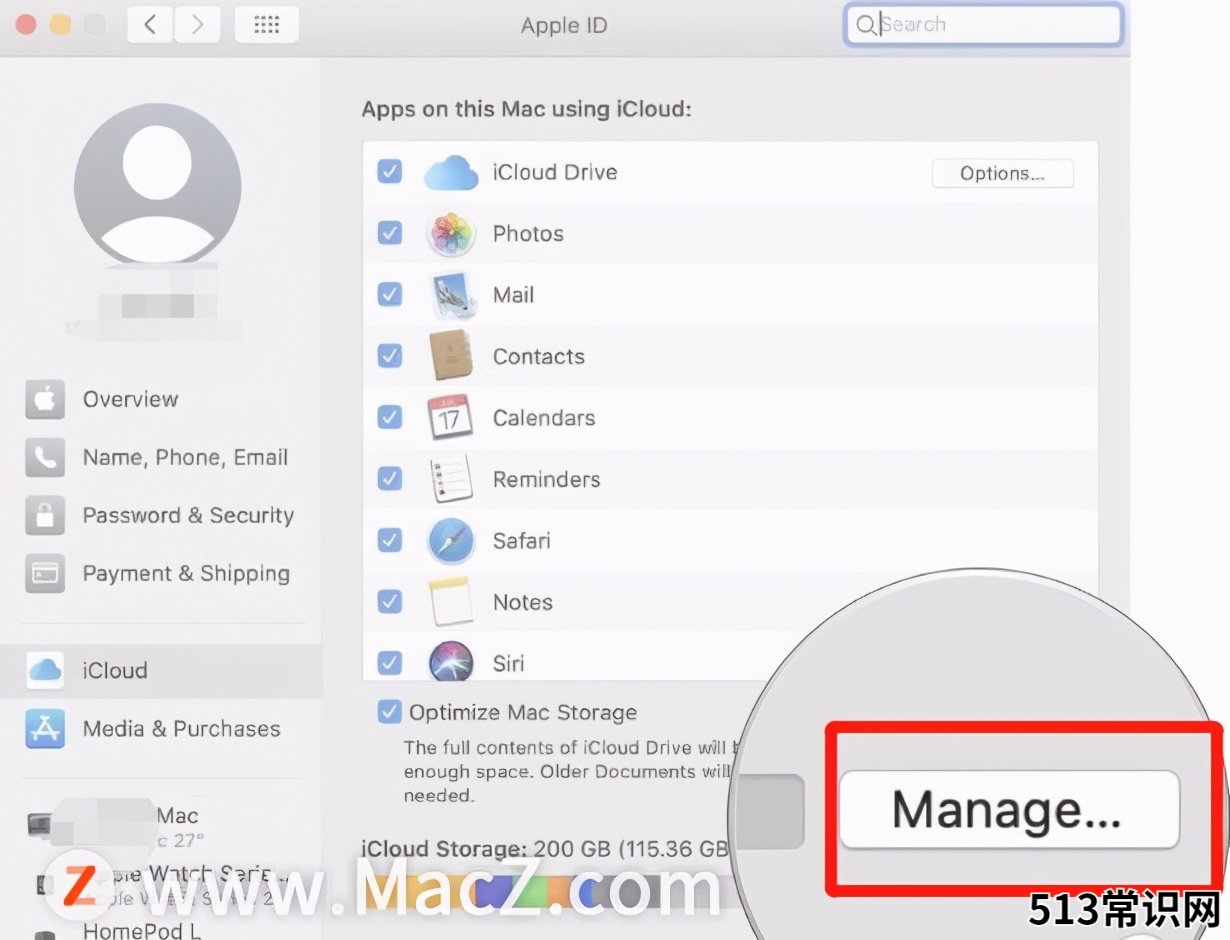Disable Mail syncing checkbox

[x=389, y=295]
